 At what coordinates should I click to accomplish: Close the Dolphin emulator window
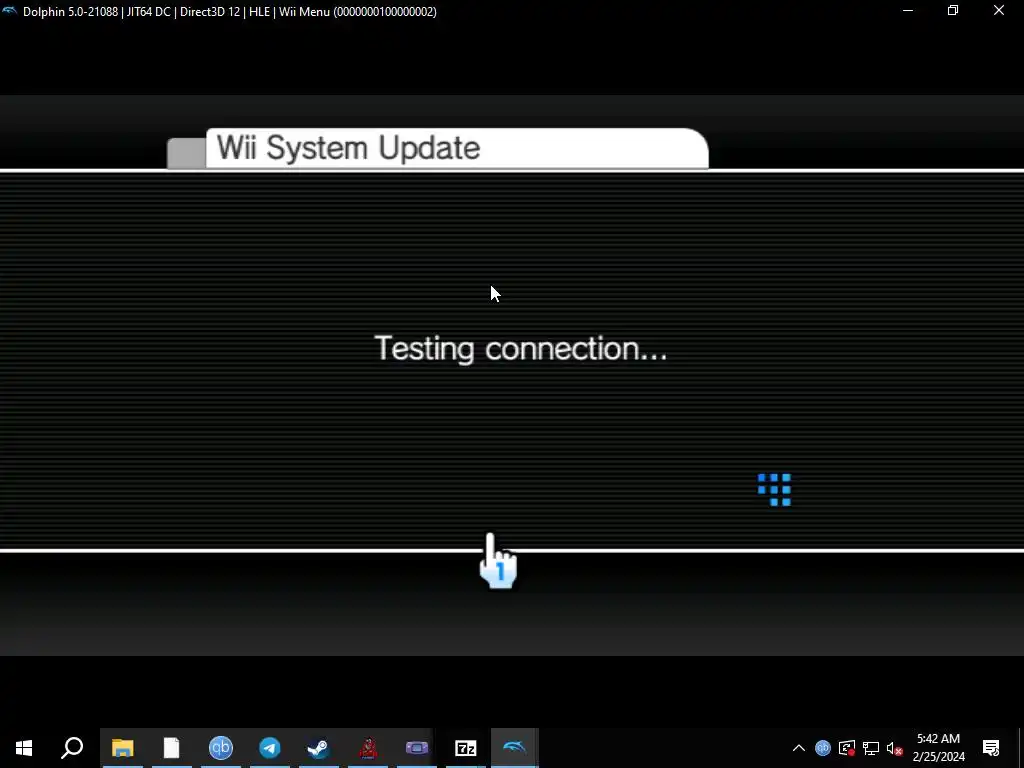(x=999, y=10)
